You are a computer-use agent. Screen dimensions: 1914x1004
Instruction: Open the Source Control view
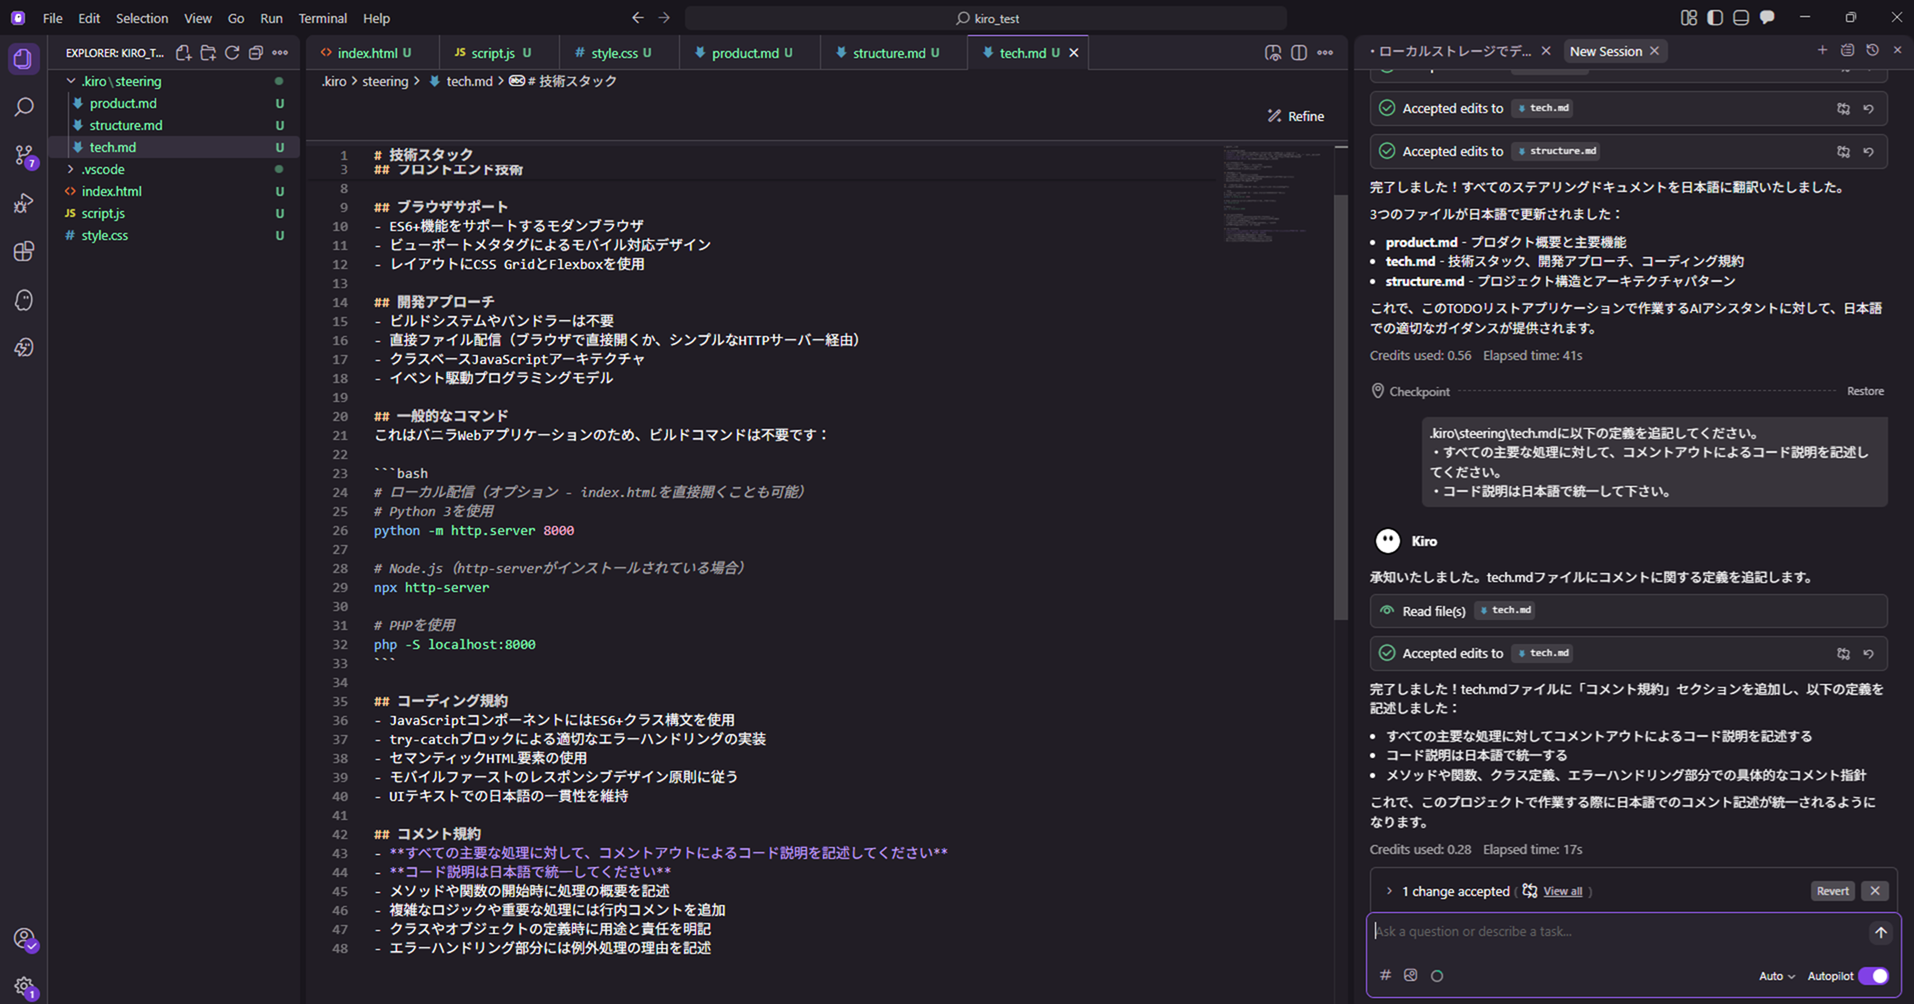[x=24, y=155]
